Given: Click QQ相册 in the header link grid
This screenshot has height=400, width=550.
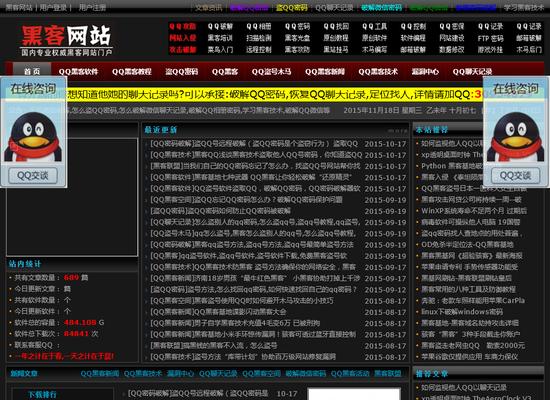Looking at the screenshot, I should tap(259, 26).
